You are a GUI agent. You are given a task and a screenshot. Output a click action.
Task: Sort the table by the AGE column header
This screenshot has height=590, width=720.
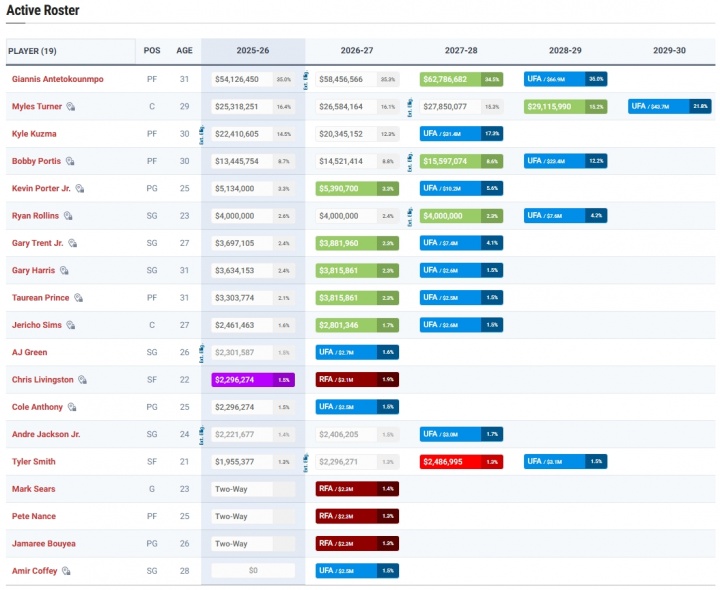pos(185,50)
